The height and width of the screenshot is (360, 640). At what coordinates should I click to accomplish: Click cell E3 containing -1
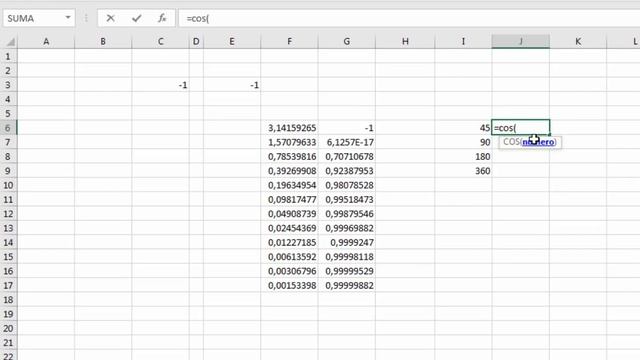(x=232, y=85)
